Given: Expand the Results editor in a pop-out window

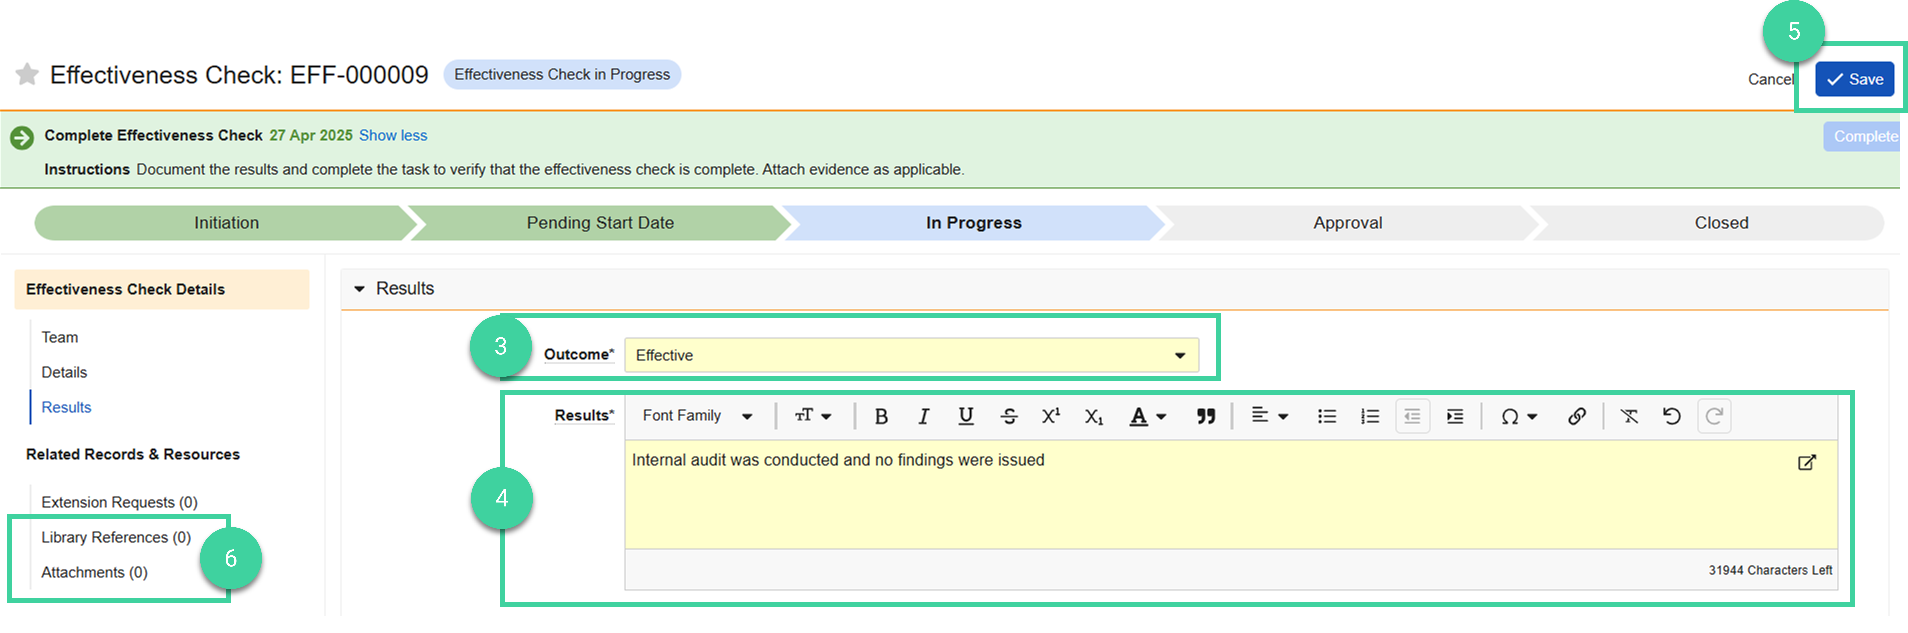Looking at the screenshot, I should pos(1807,462).
